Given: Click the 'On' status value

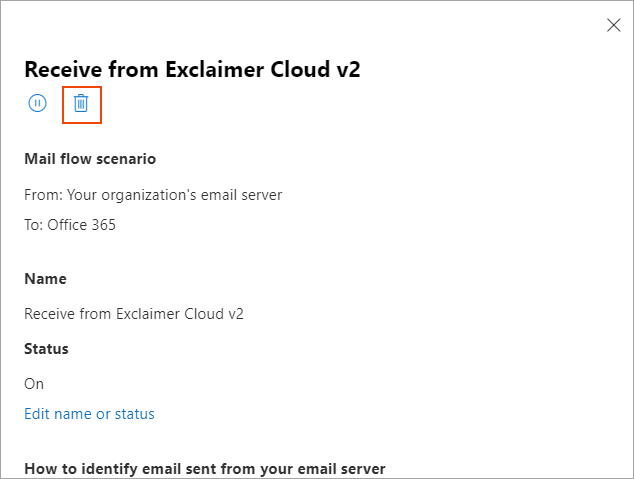Looking at the screenshot, I should click(x=34, y=384).
